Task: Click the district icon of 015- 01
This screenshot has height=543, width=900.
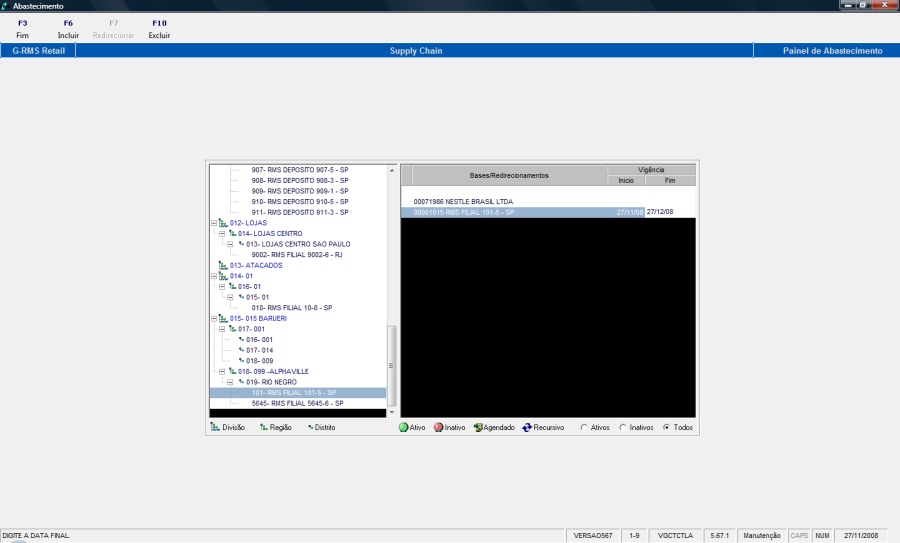Action: coord(242,297)
